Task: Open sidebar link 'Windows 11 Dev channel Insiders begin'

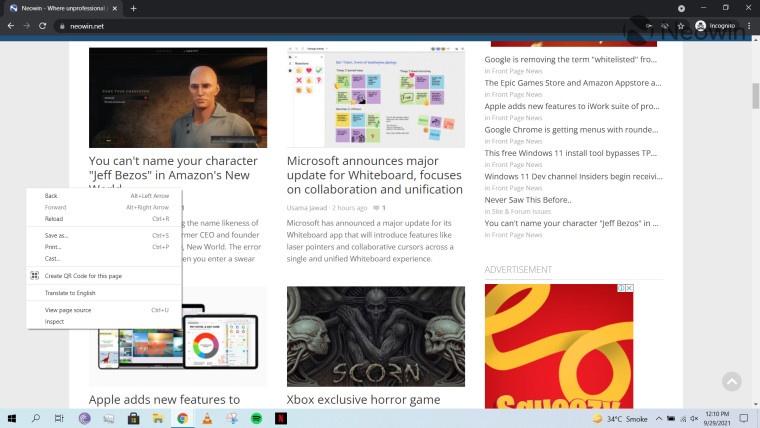Action: pos(573,176)
